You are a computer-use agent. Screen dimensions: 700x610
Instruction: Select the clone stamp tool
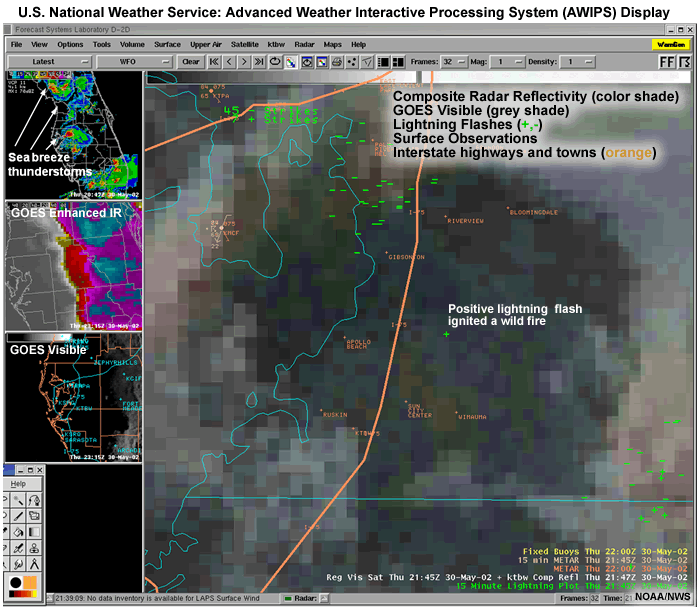[34, 548]
